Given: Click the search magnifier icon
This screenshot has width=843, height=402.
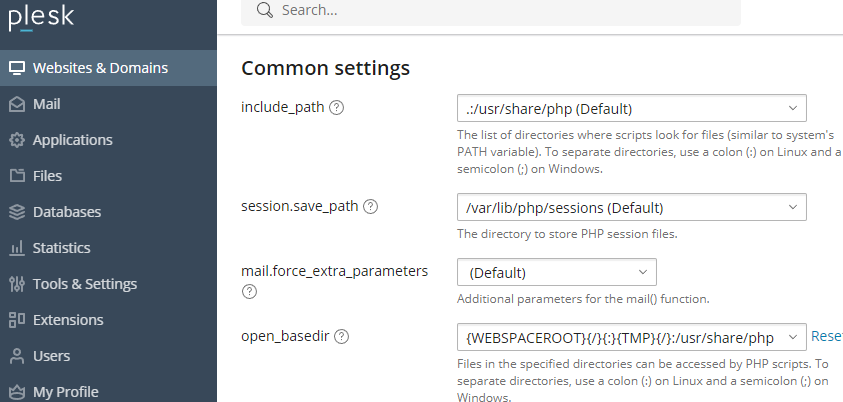Looking at the screenshot, I should tap(264, 10).
